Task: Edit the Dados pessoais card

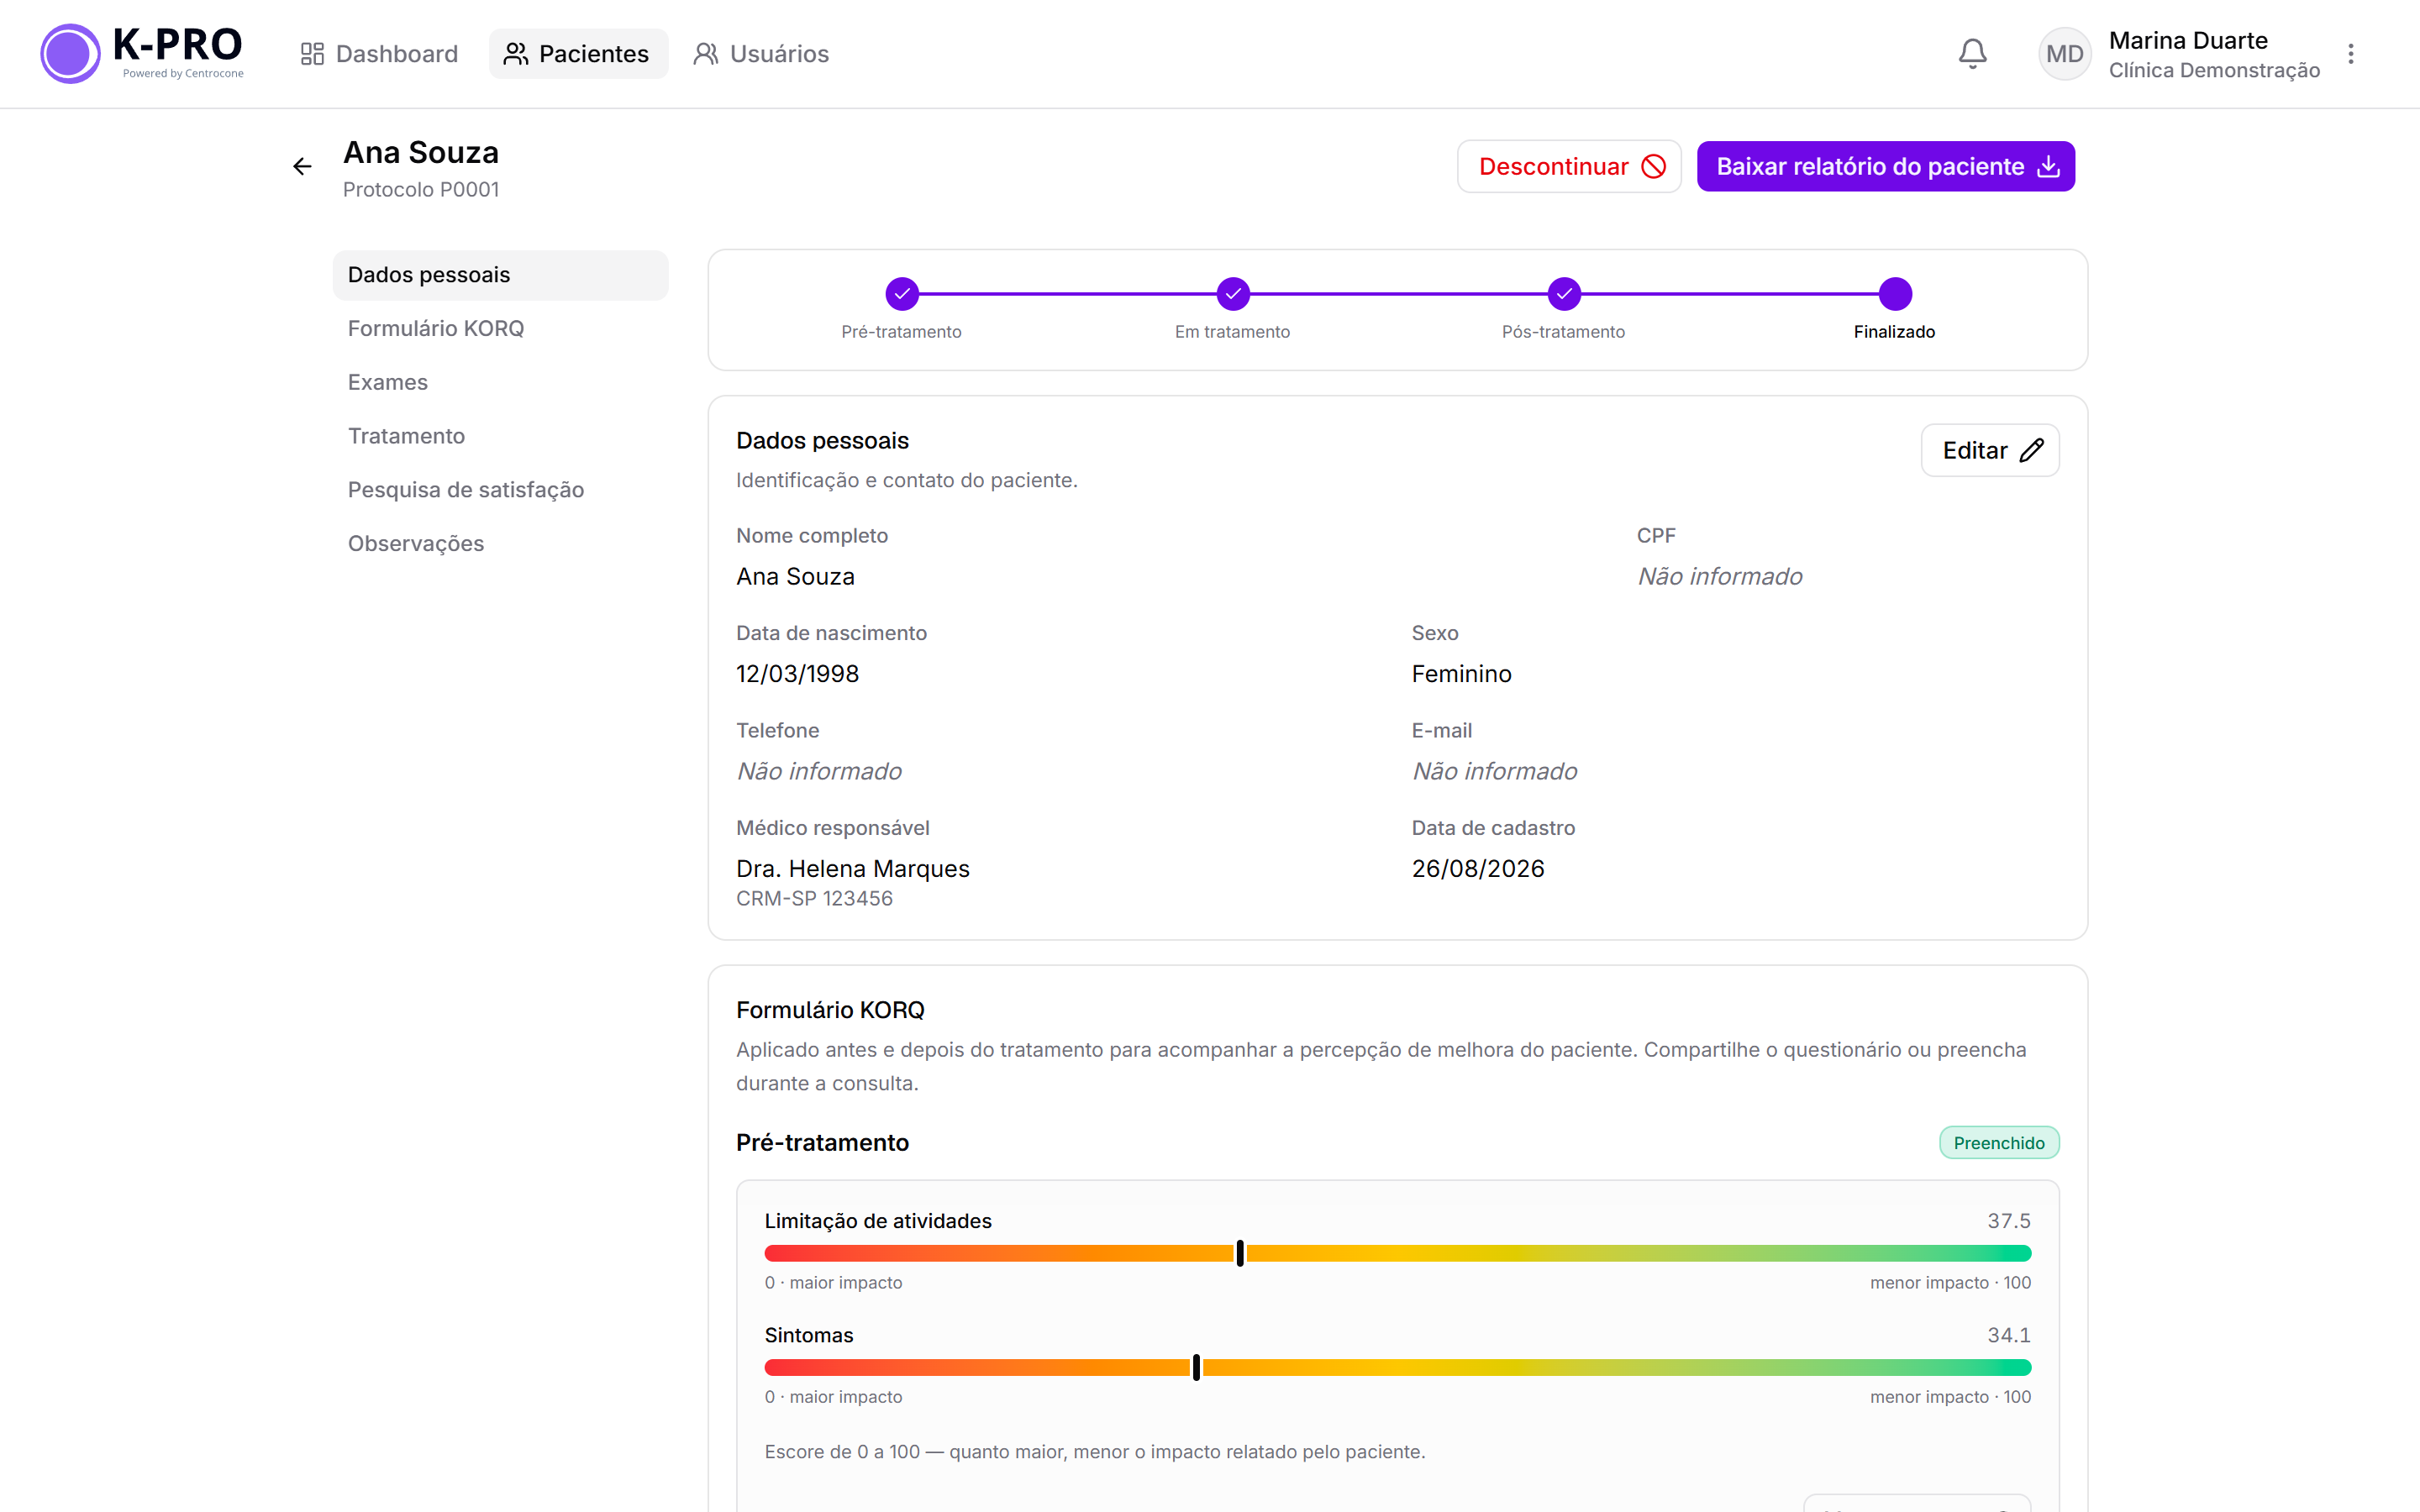Action: coord(1990,450)
